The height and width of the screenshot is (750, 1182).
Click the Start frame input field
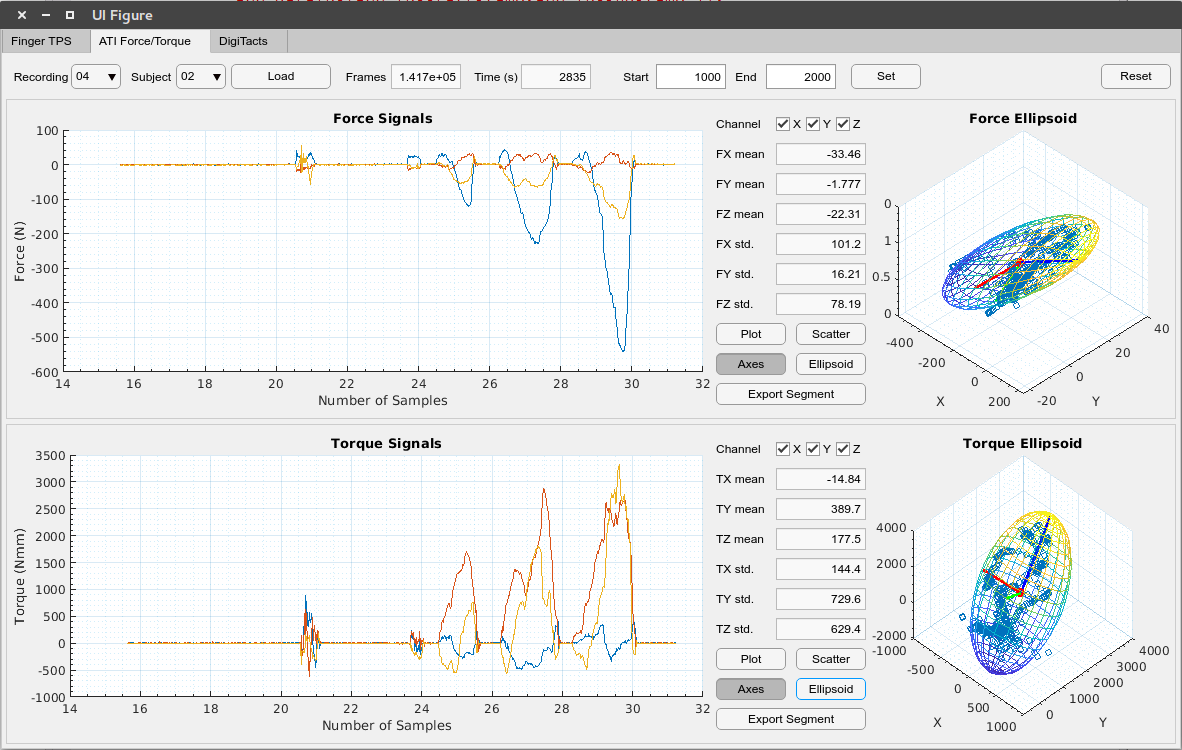click(x=690, y=76)
